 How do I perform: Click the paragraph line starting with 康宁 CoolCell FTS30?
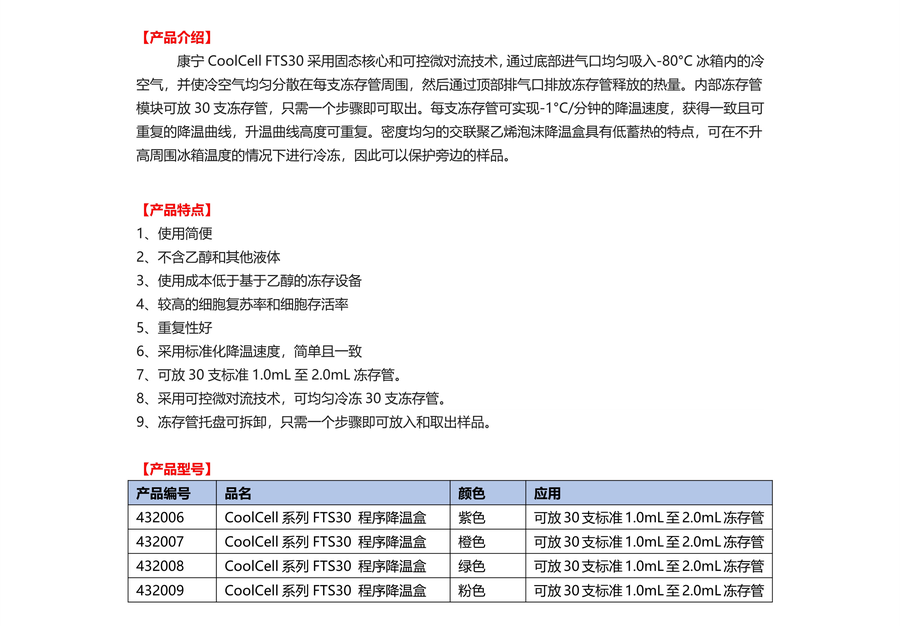tap(470, 61)
